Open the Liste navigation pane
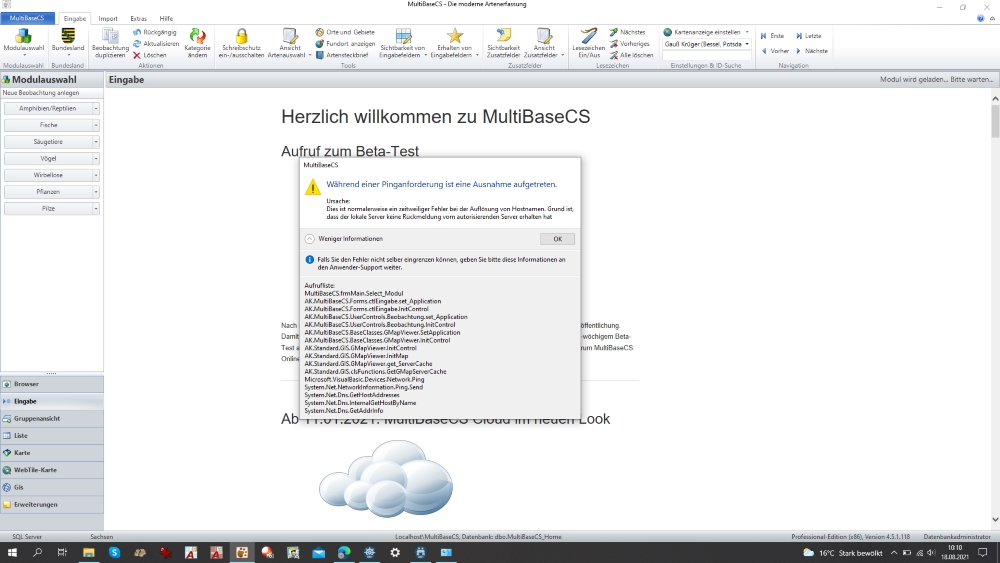The height and width of the screenshot is (563, 1000). coord(52,435)
